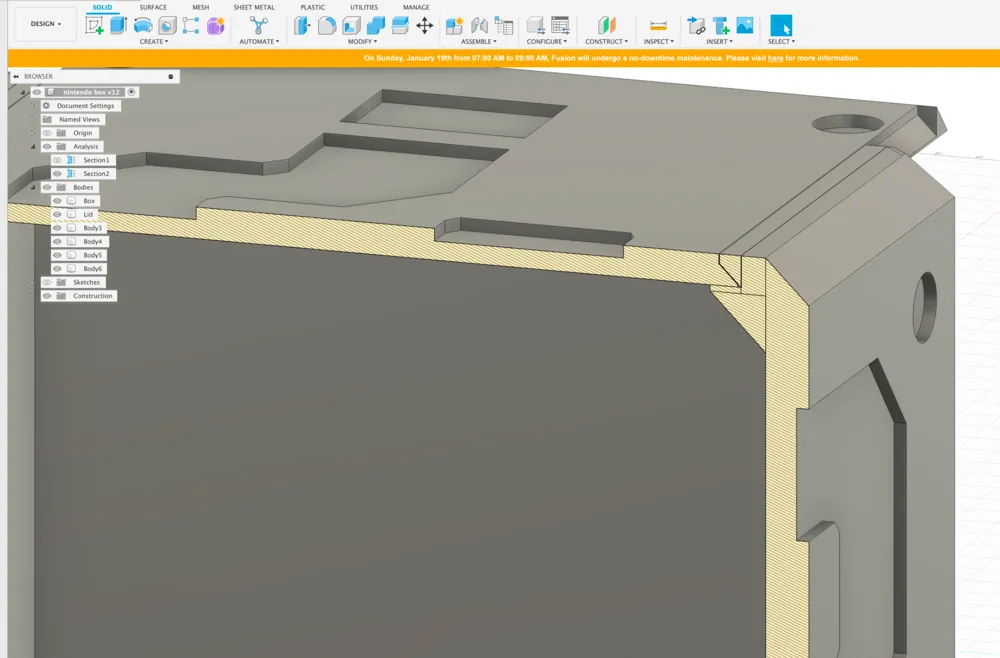The height and width of the screenshot is (658, 1000).
Task: Hide the Section2 analysis
Action: click(x=57, y=173)
